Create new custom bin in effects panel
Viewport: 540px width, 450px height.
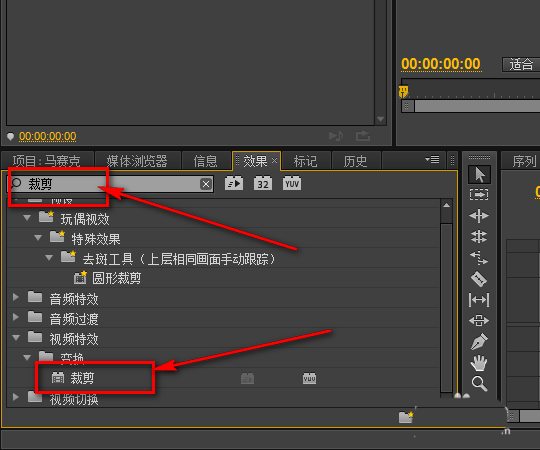coord(406,417)
